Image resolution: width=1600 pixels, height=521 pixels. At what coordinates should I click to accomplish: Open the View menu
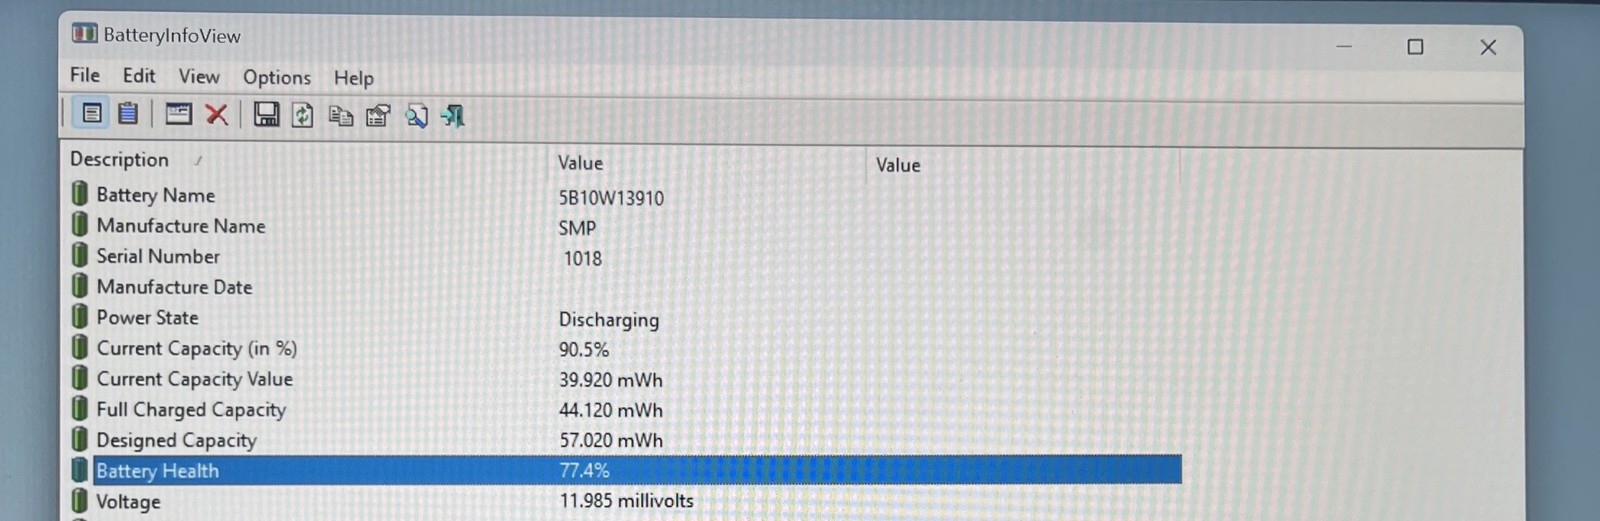(x=199, y=77)
